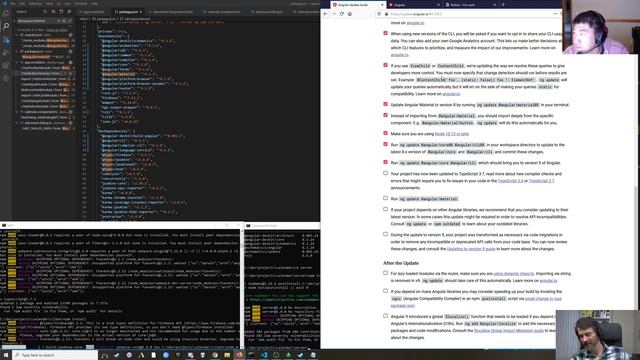Open File Explorer folder icon in taskbar
Screen dimensions: 640x360
click(x=227, y=355)
